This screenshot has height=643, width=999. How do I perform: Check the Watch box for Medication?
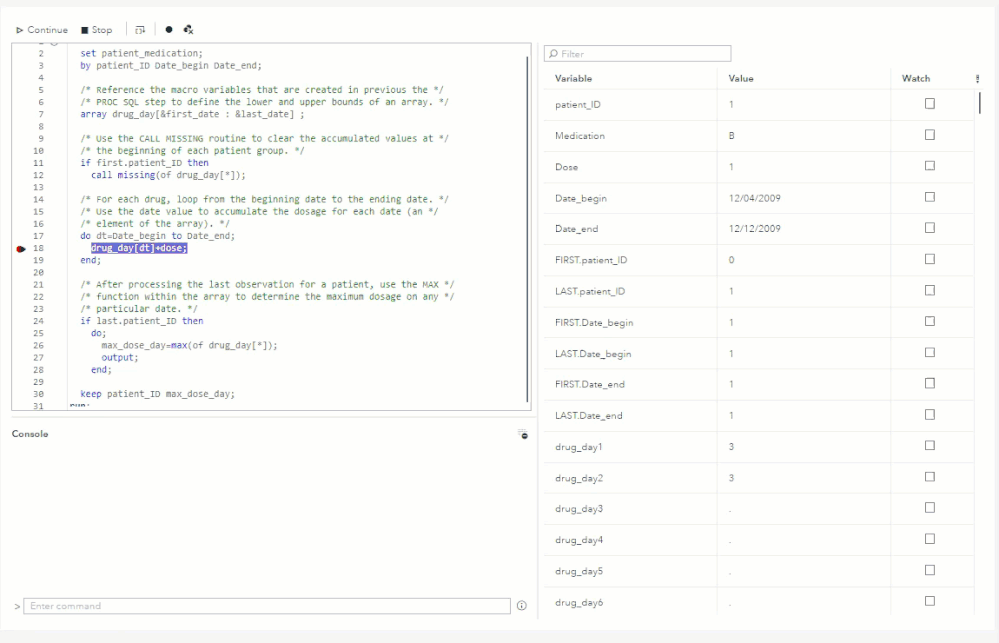pyautogui.click(x=930, y=134)
